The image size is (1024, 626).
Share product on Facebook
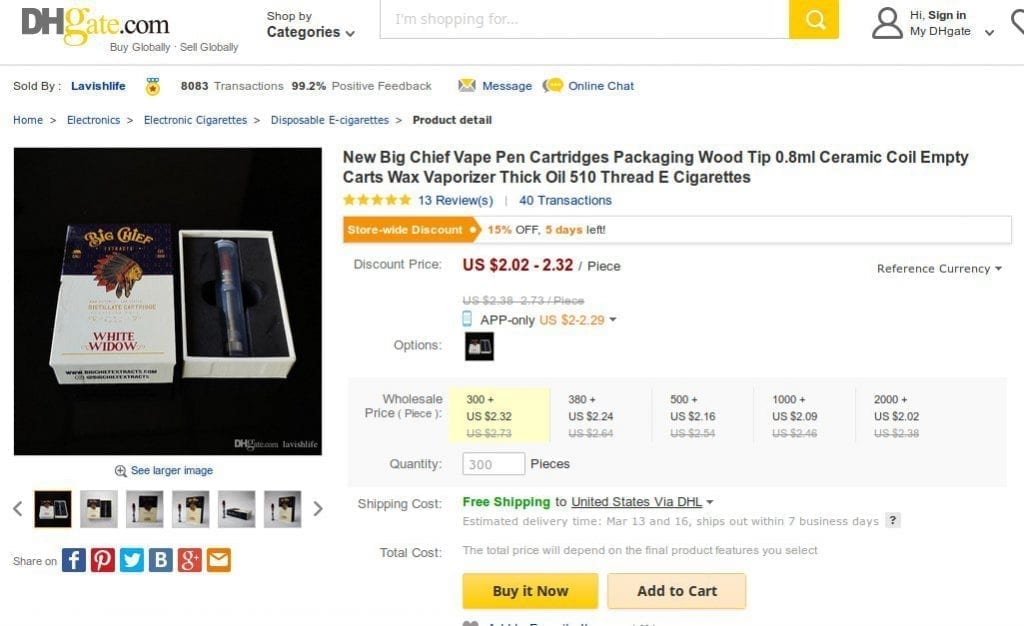tap(74, 560)
